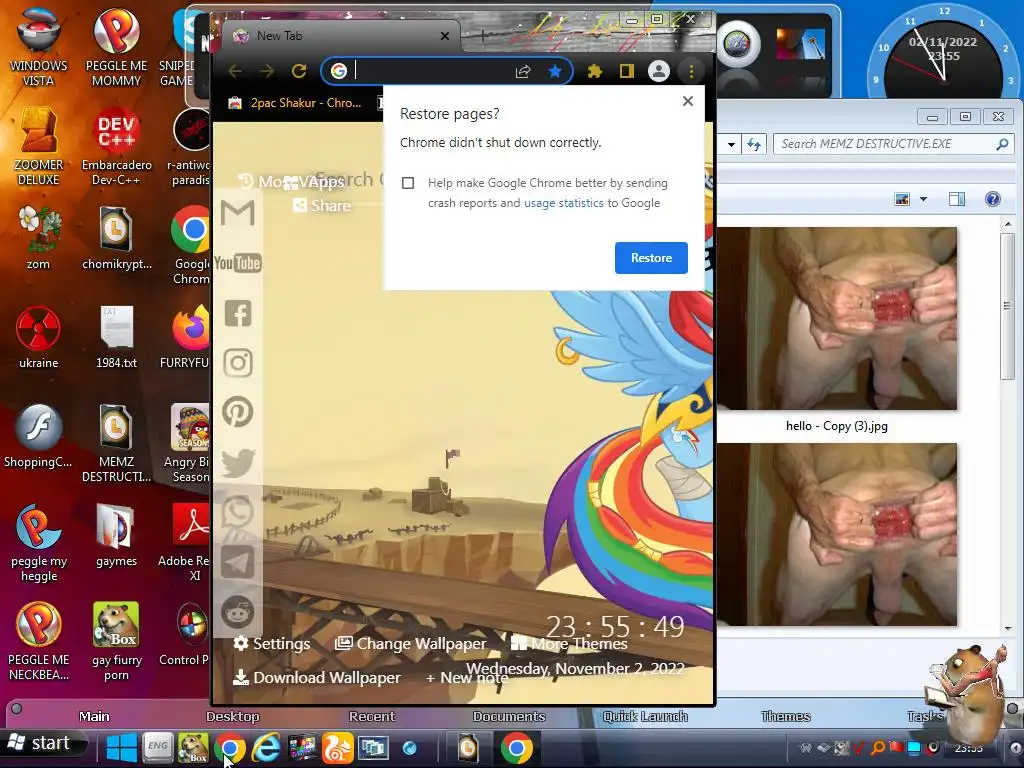Add a New note
The image size is (1024, 768).
tap(467, 678)
